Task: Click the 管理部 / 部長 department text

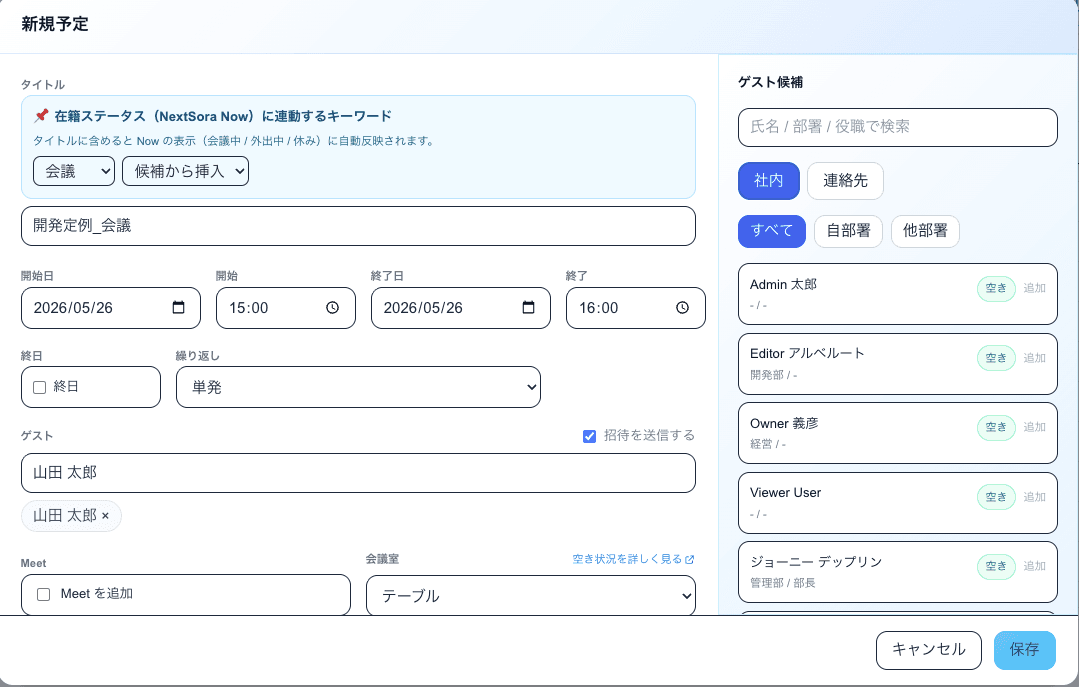Action: tap(782, 583)
